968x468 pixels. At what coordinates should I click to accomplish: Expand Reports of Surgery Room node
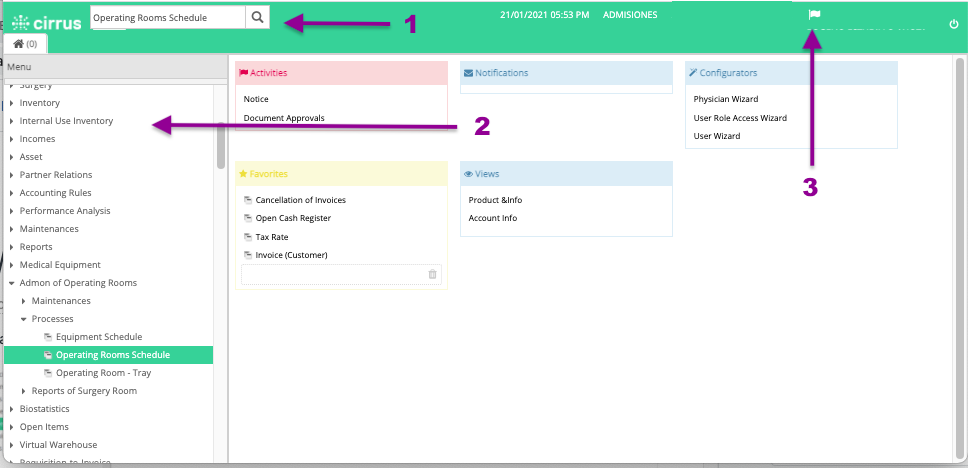[x=24, y=391]
